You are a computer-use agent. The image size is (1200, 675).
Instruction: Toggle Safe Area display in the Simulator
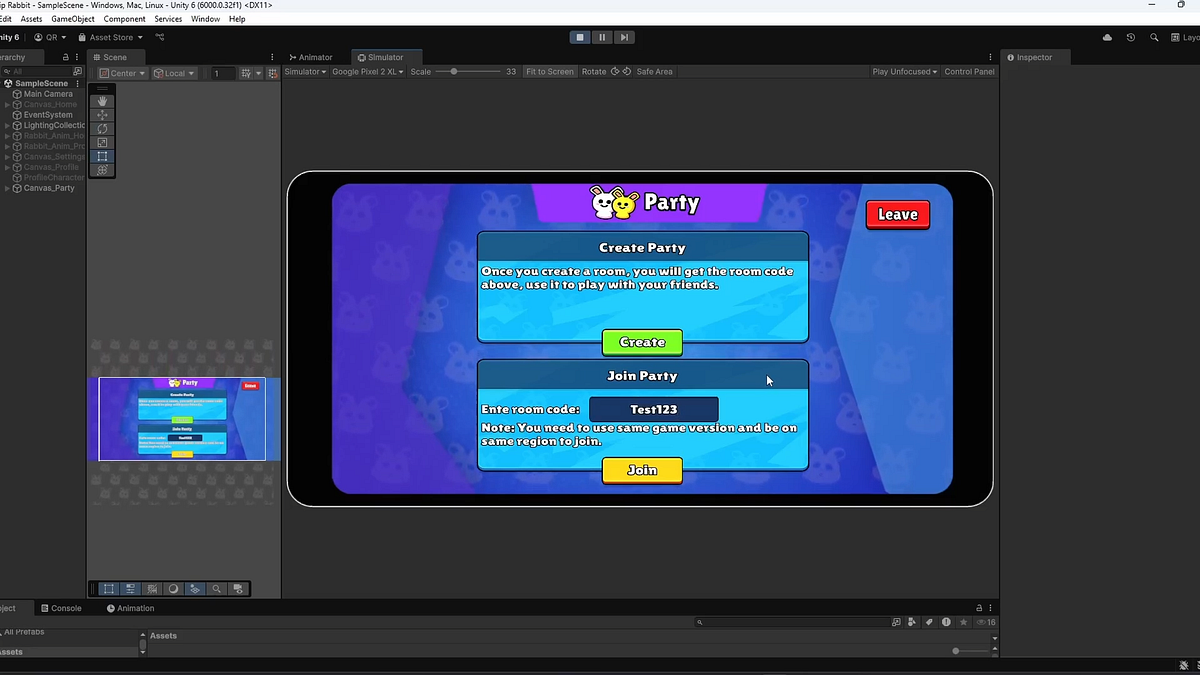click(654, 71)
